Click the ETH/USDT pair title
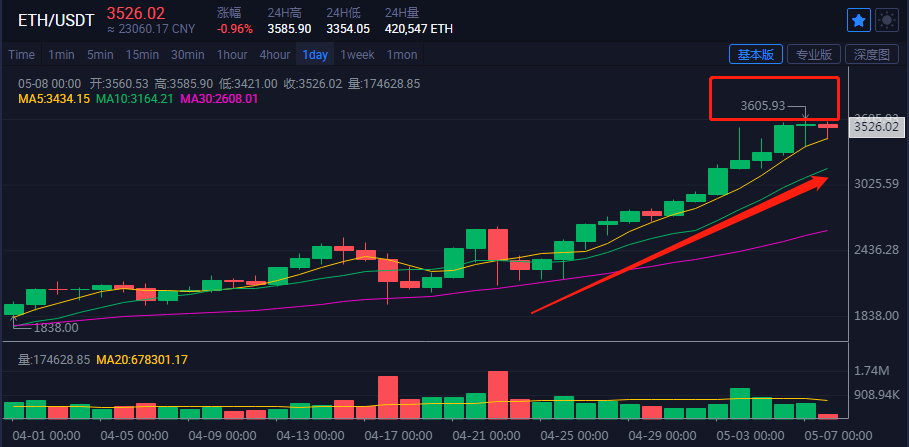The image size is (909, 447). click(56, 20)
